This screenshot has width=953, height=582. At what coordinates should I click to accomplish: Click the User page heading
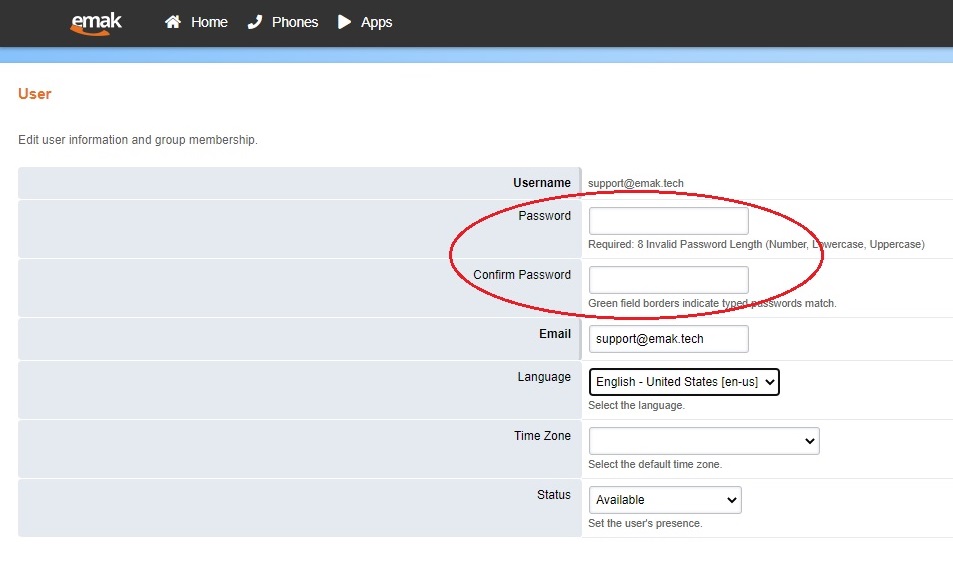point(34,93)
